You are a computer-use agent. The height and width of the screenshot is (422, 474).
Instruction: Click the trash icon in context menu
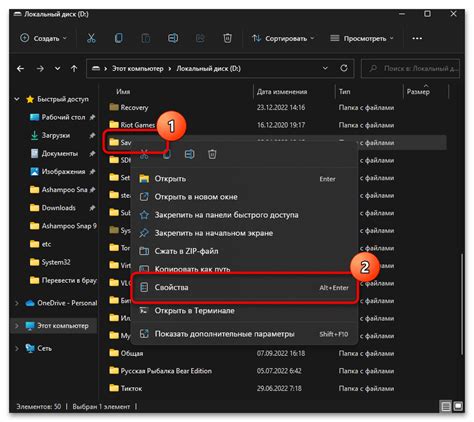(212, 154)
